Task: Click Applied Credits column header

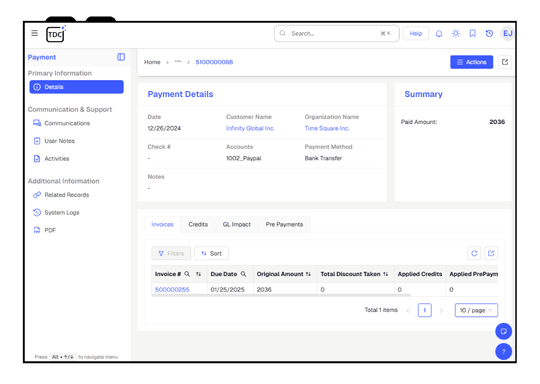Action: [420, 274]
